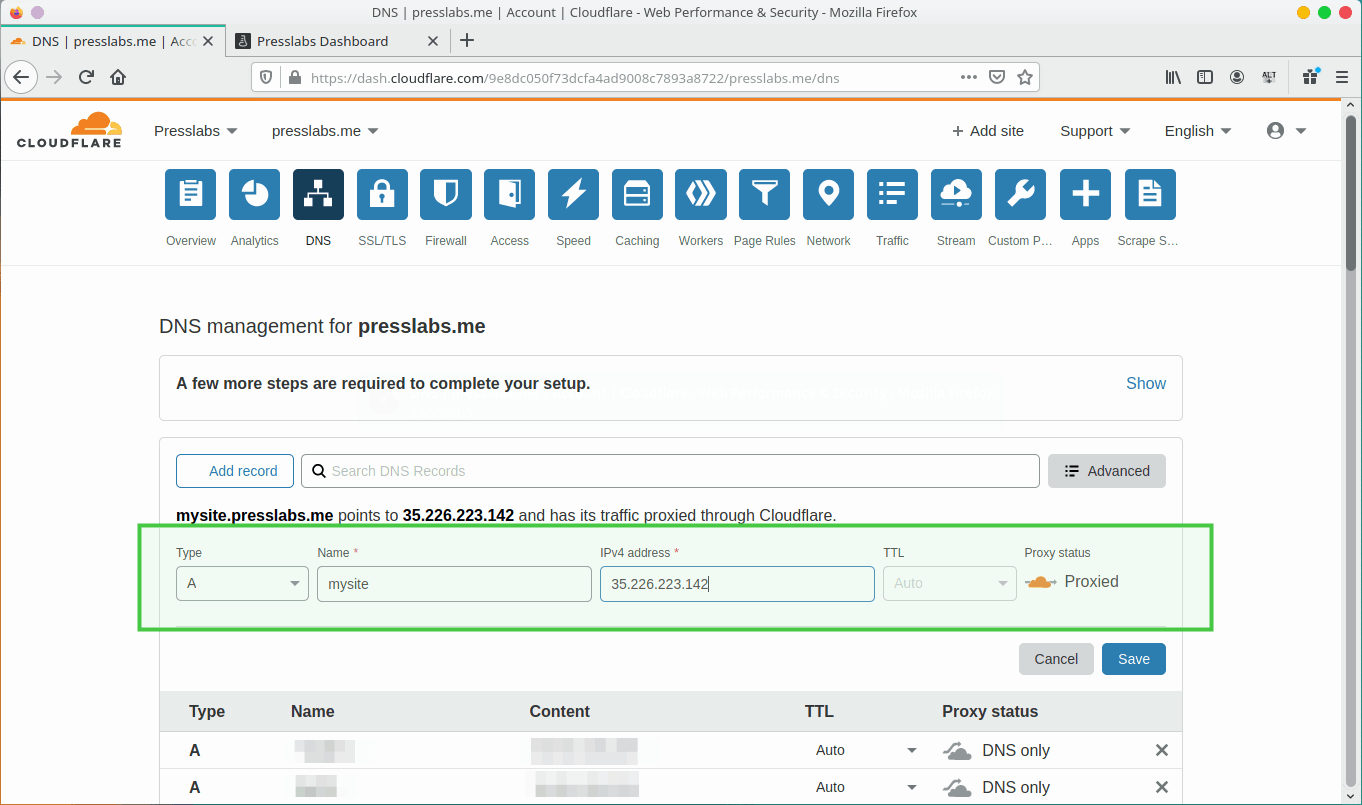Open the Access door icon
This screenshot has height=805, width=1362.
pos(510,194)
